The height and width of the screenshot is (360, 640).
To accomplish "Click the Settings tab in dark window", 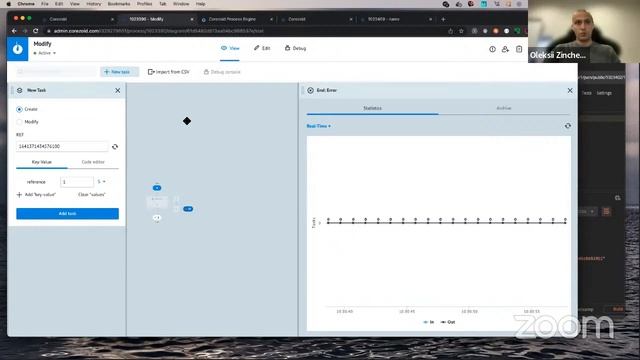I will (x=604, y=93).
